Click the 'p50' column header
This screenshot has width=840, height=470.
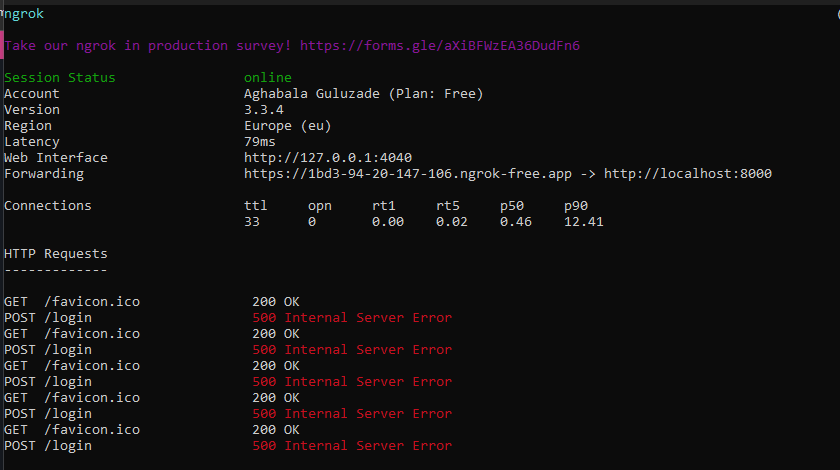tap(512, 206)
